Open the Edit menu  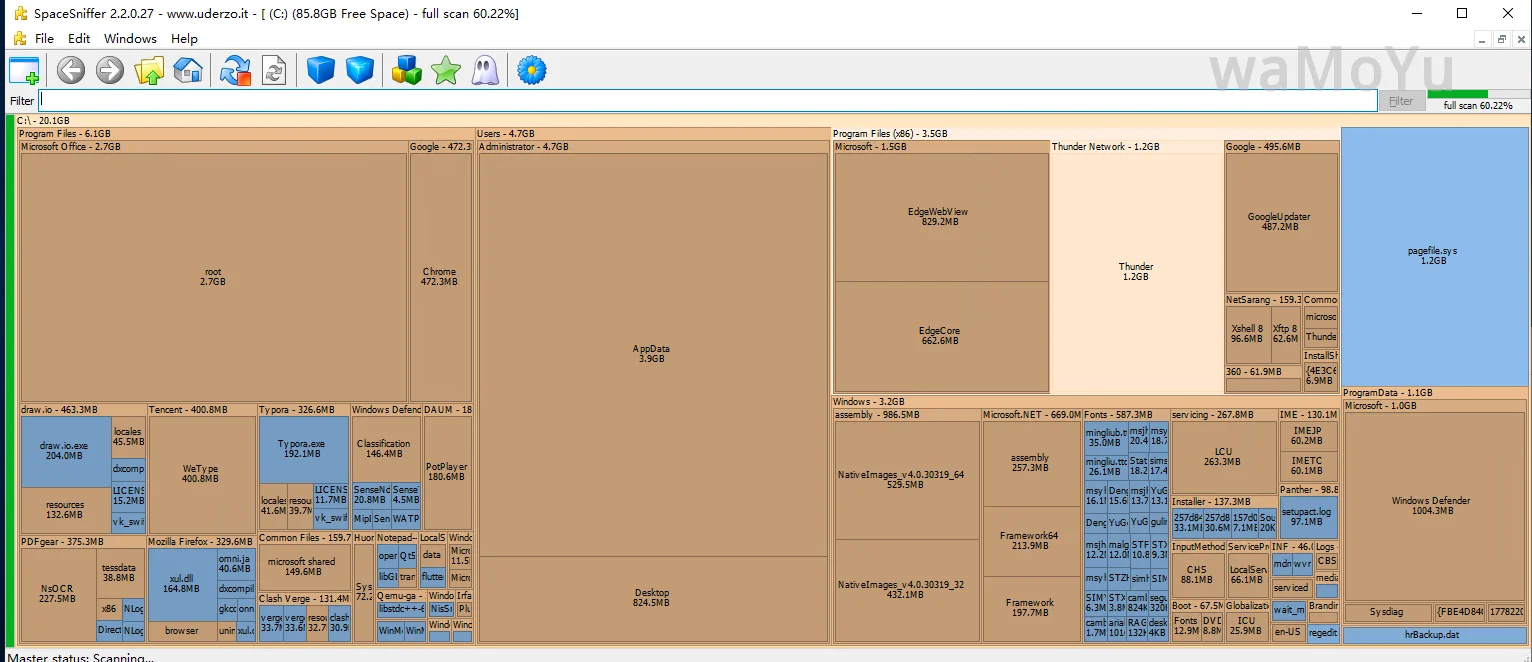[x=79, y=38]
